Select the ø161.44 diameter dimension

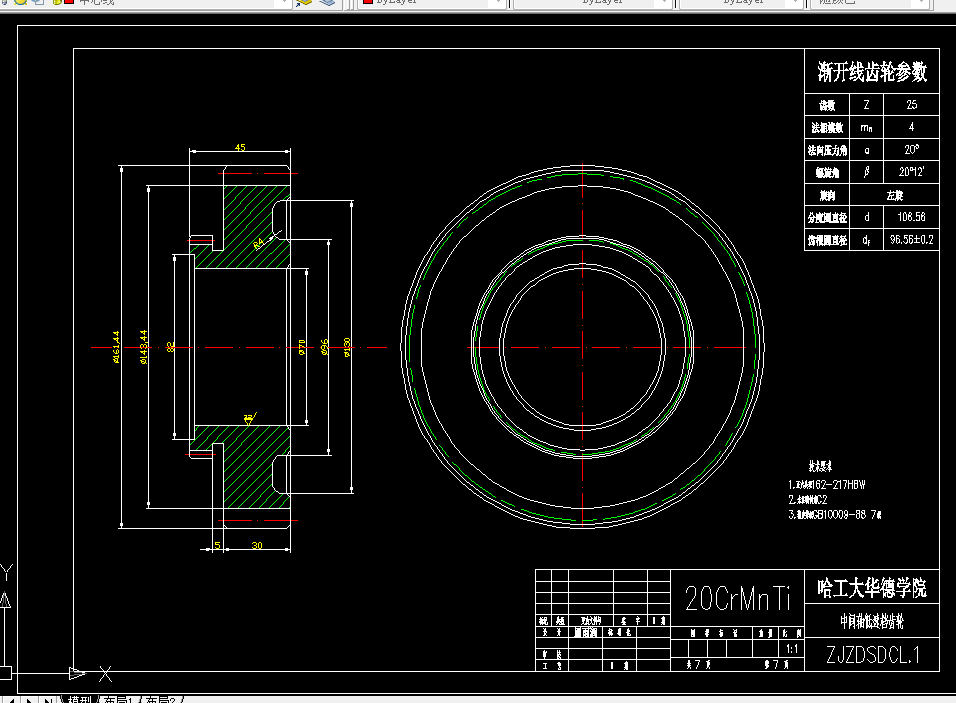[x=116, y=347]
